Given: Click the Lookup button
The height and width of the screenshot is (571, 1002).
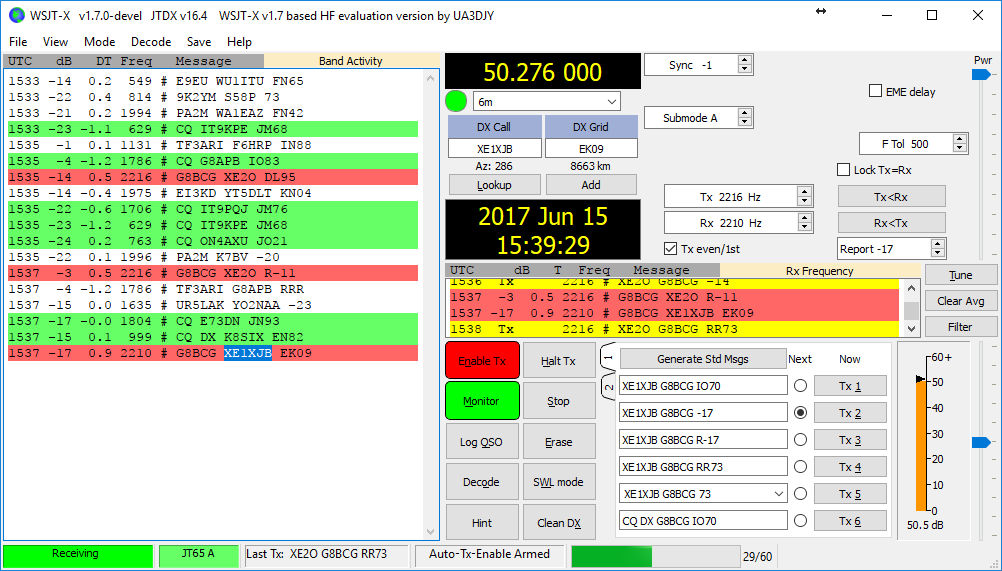Looking at the screenshot, I should pos(494,185).
